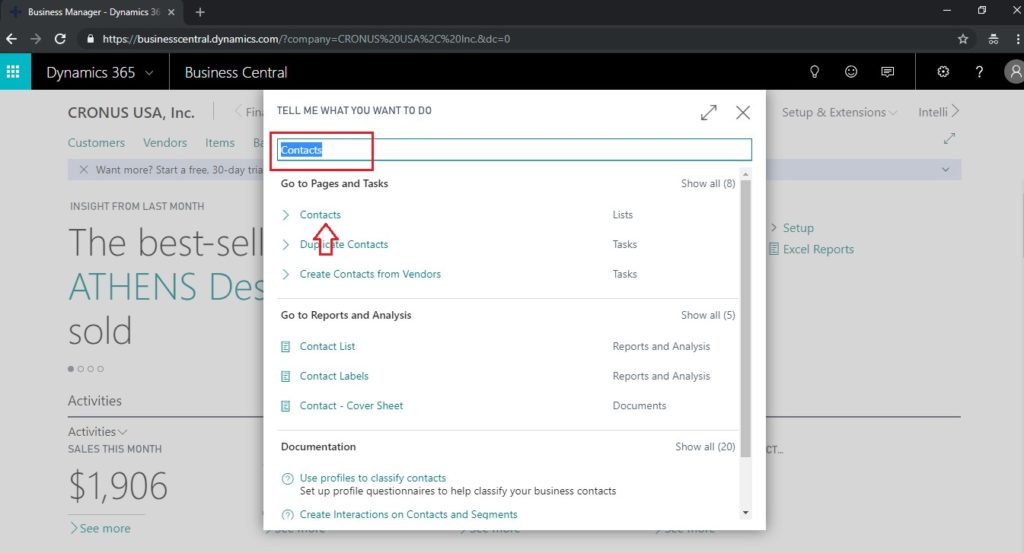Close the Business Manager browser tab
The width and height of the screenshot is (1024, 553).
coord(171,12)
